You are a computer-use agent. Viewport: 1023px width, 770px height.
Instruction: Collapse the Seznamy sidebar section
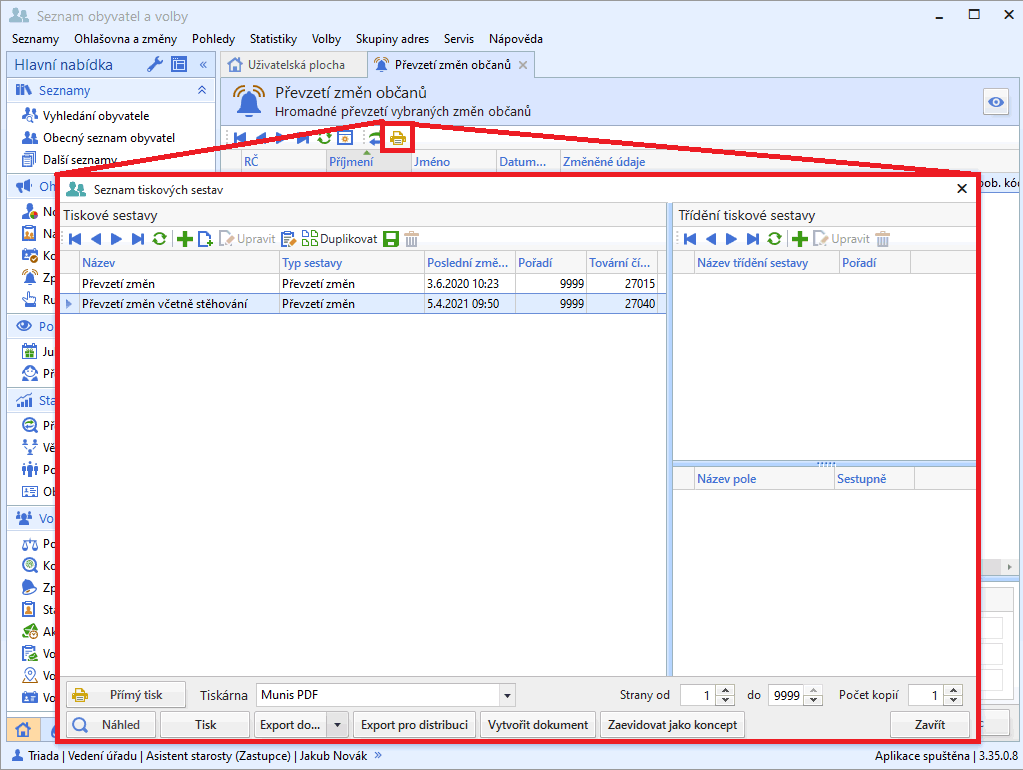tap(201, 91)
